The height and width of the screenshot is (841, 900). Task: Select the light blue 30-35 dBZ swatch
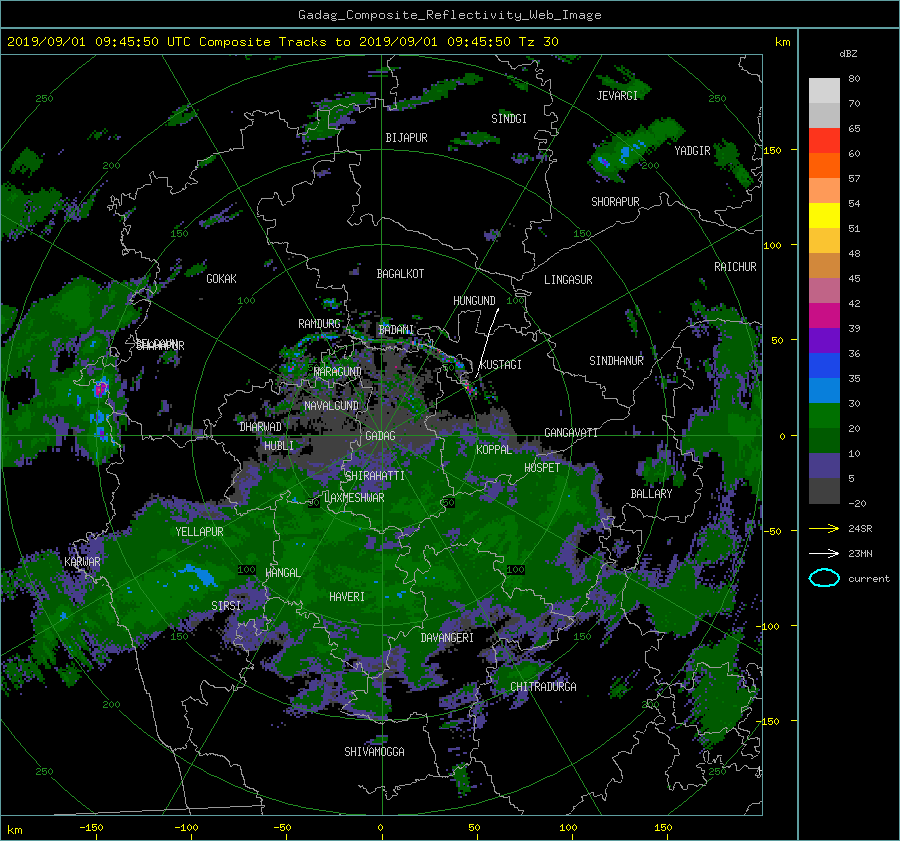pos(824,390)
